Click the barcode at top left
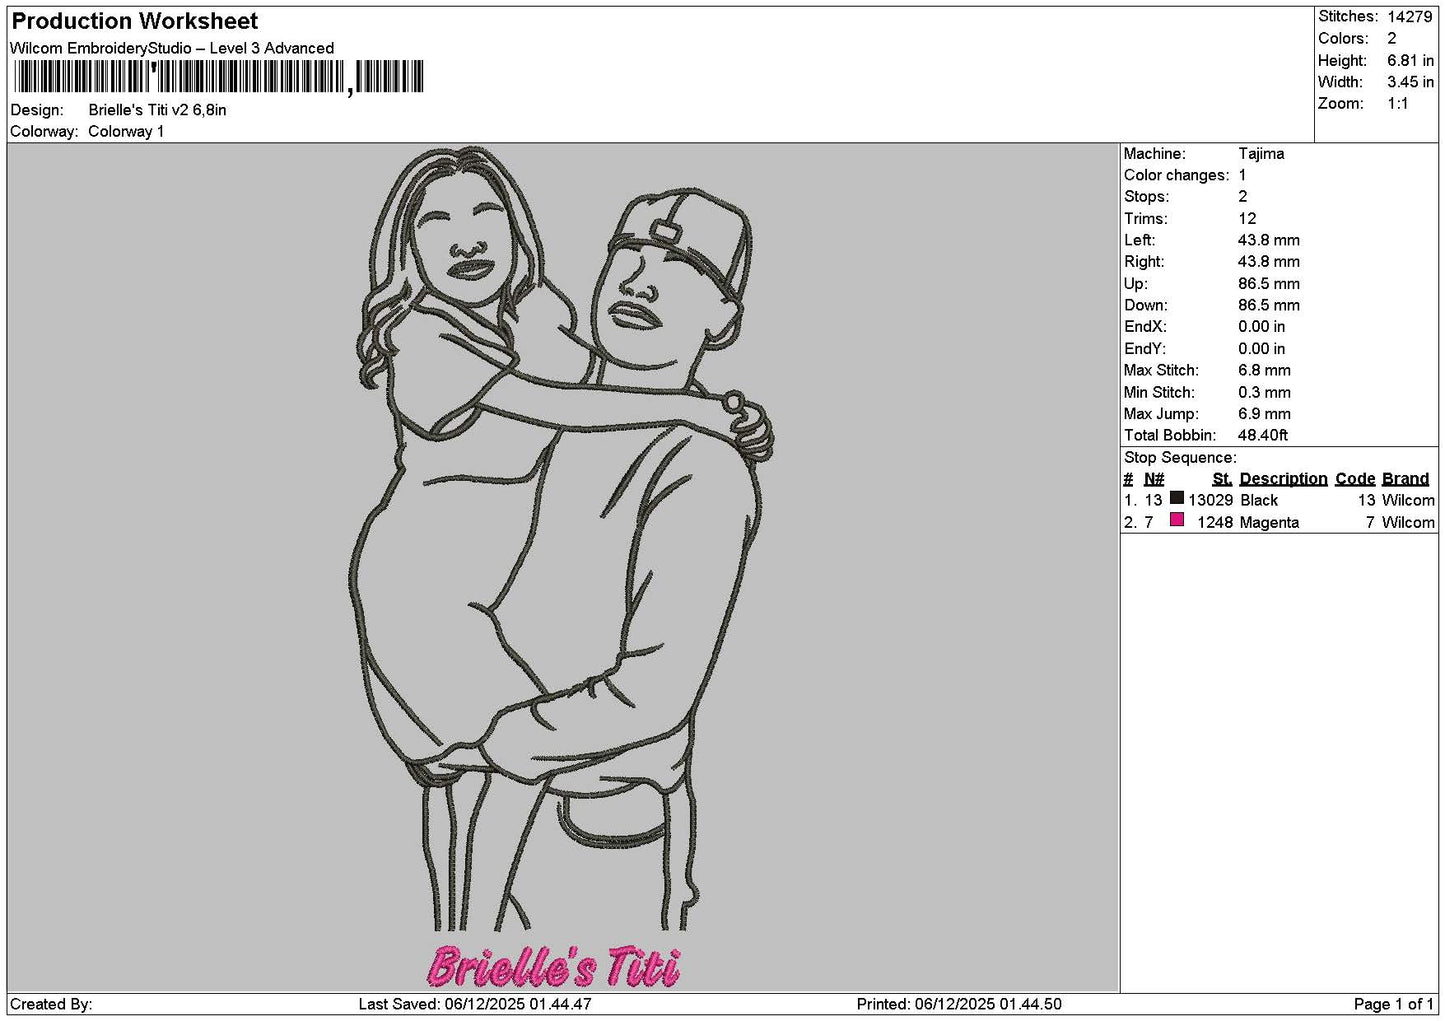This screenshot has width=1445, height=1021. click(217, 77)
